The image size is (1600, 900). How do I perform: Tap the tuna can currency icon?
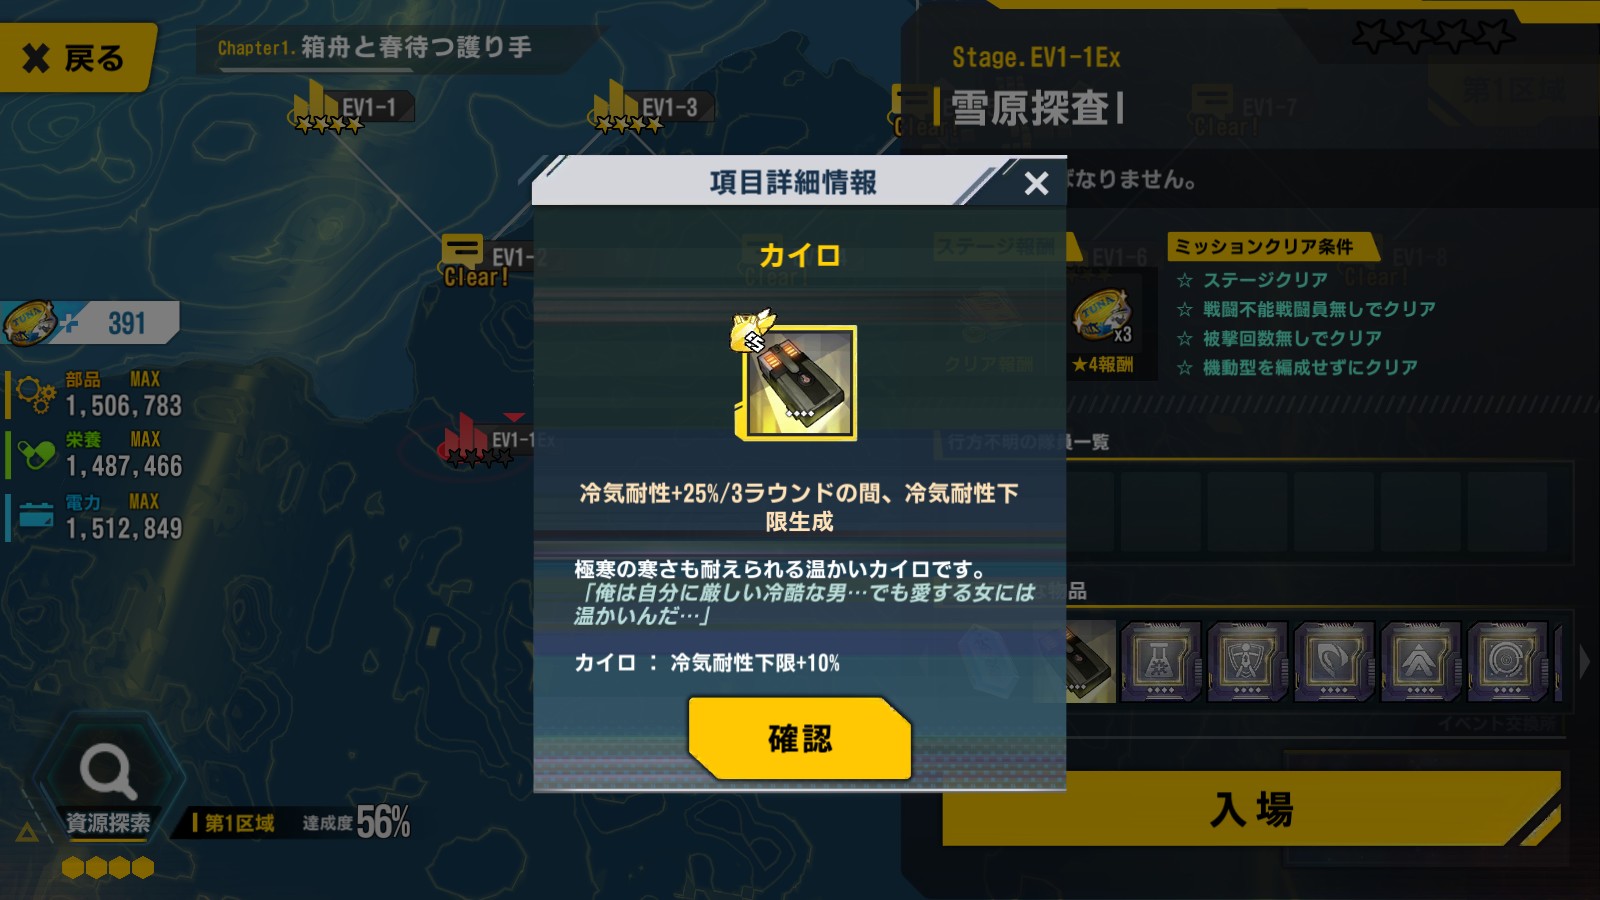click(x=30, y=323)
